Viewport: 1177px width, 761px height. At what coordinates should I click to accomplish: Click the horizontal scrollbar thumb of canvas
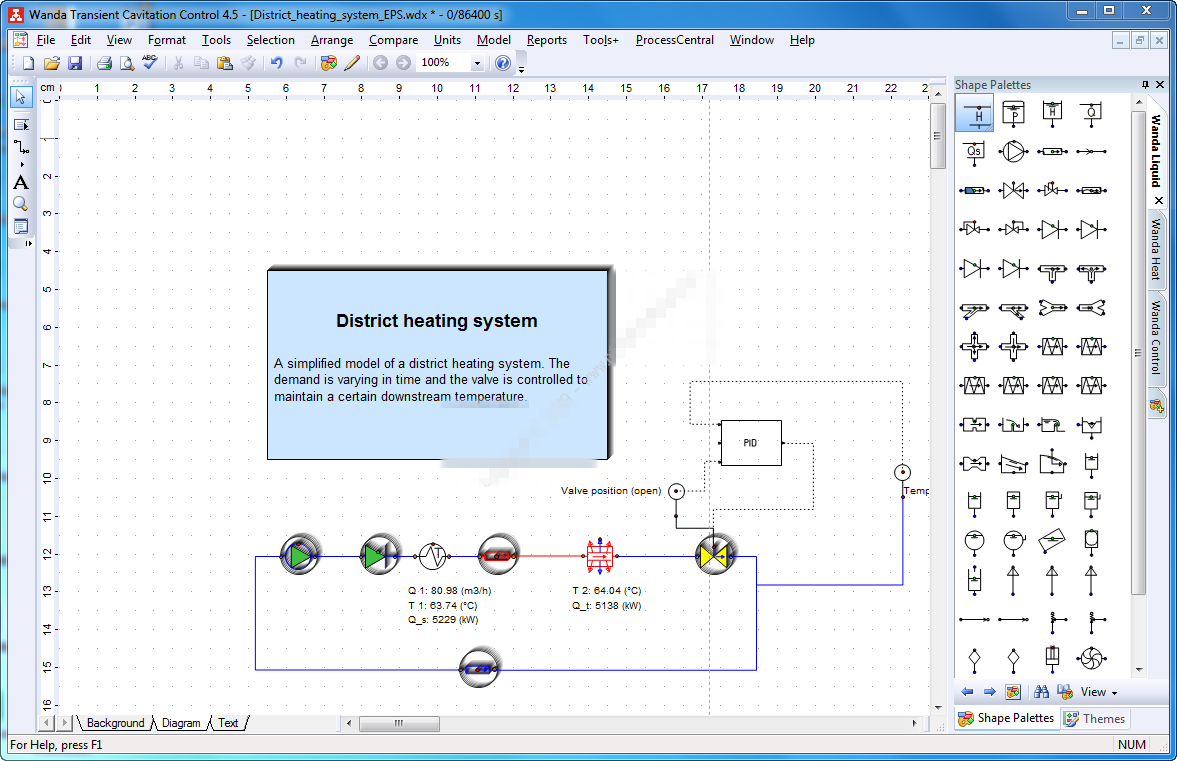tap(399, 723)
